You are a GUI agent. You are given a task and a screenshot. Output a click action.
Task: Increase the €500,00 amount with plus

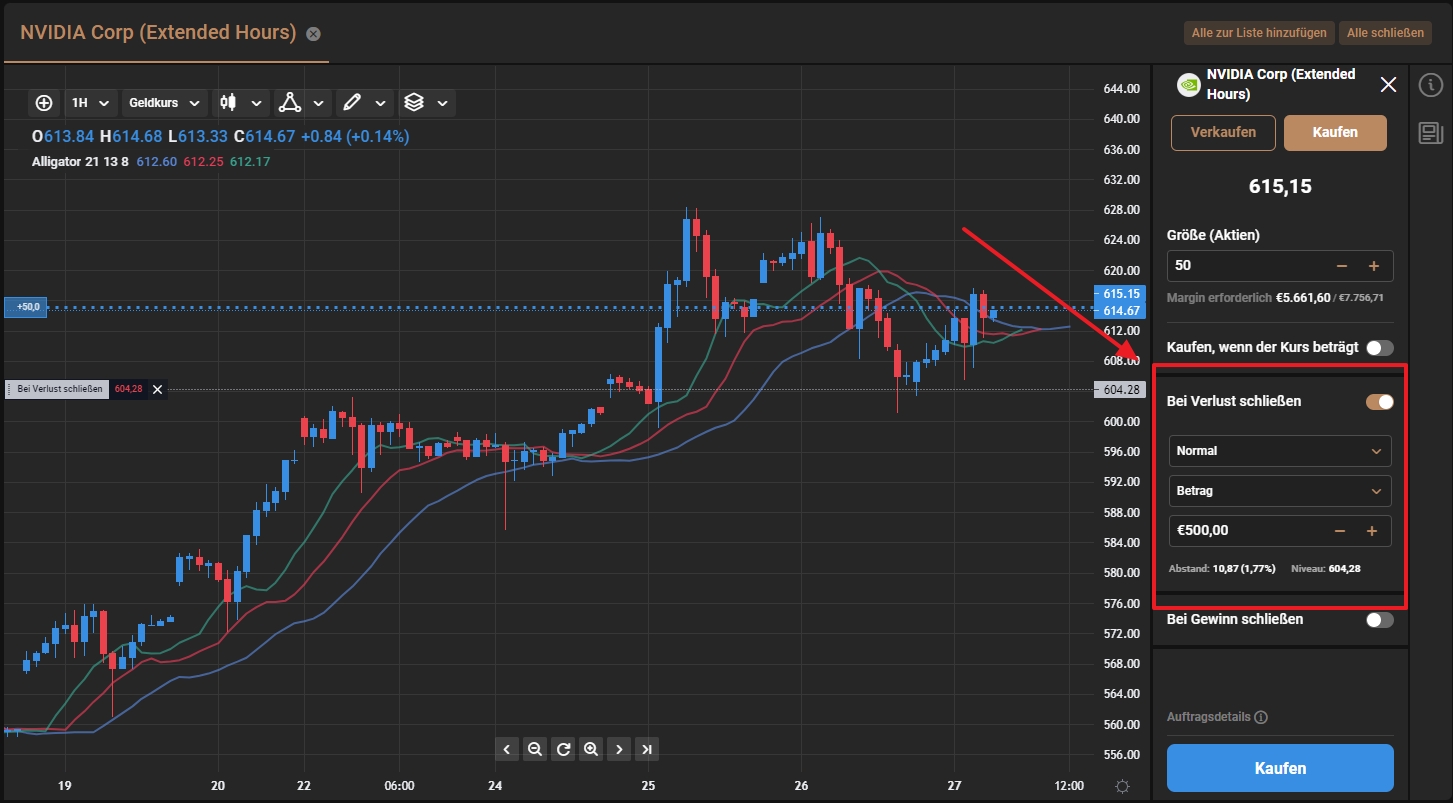pos(1372,531)
